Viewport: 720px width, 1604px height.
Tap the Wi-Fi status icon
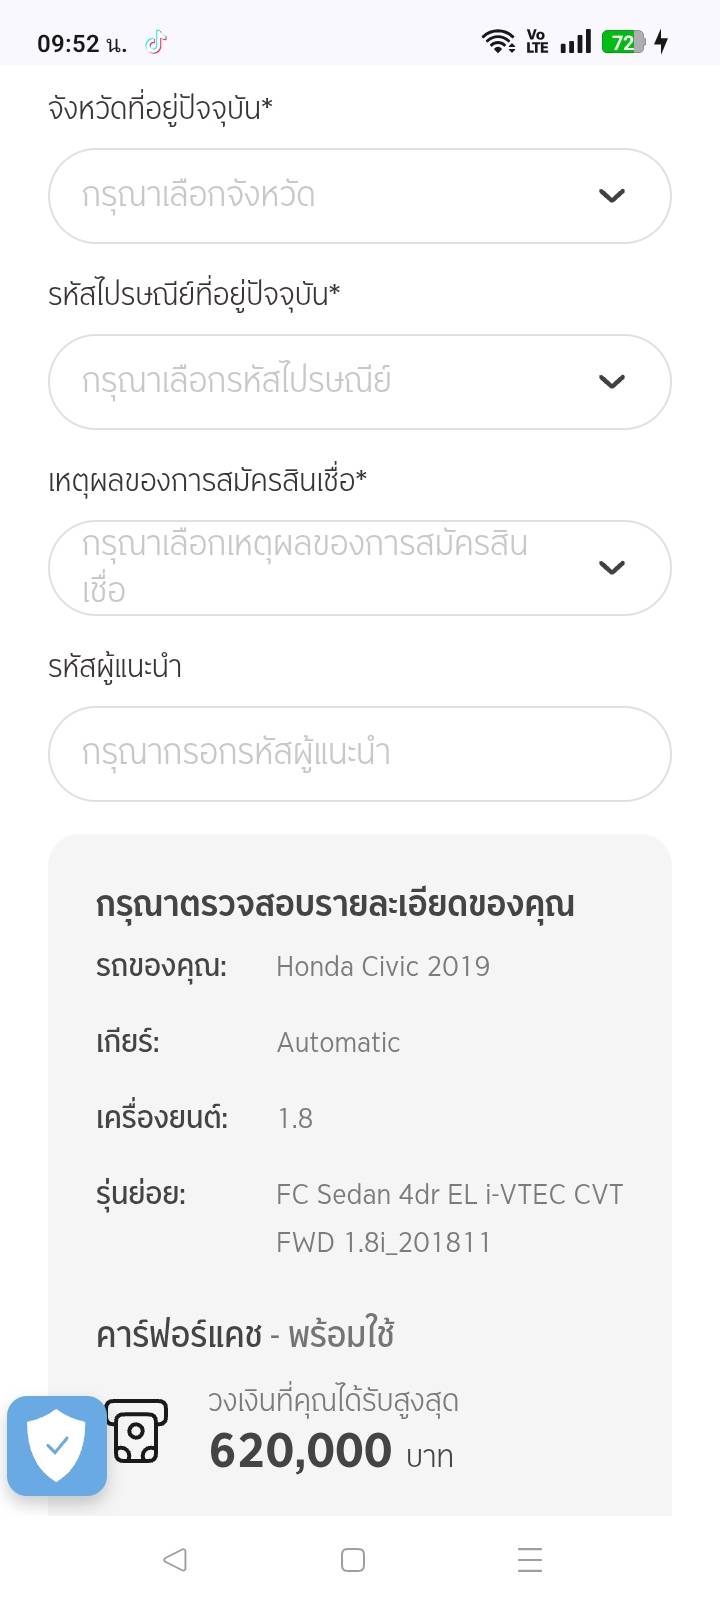pyautogui.click(x=497, y=42)
